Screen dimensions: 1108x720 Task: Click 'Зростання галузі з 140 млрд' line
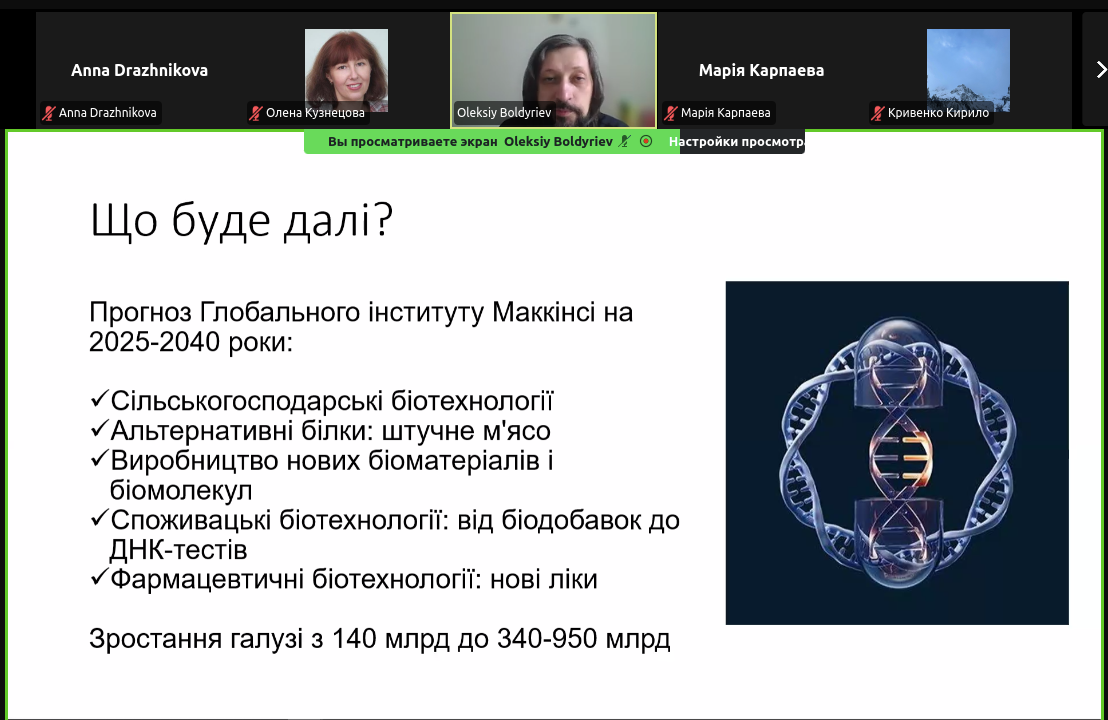coord(379,638)
